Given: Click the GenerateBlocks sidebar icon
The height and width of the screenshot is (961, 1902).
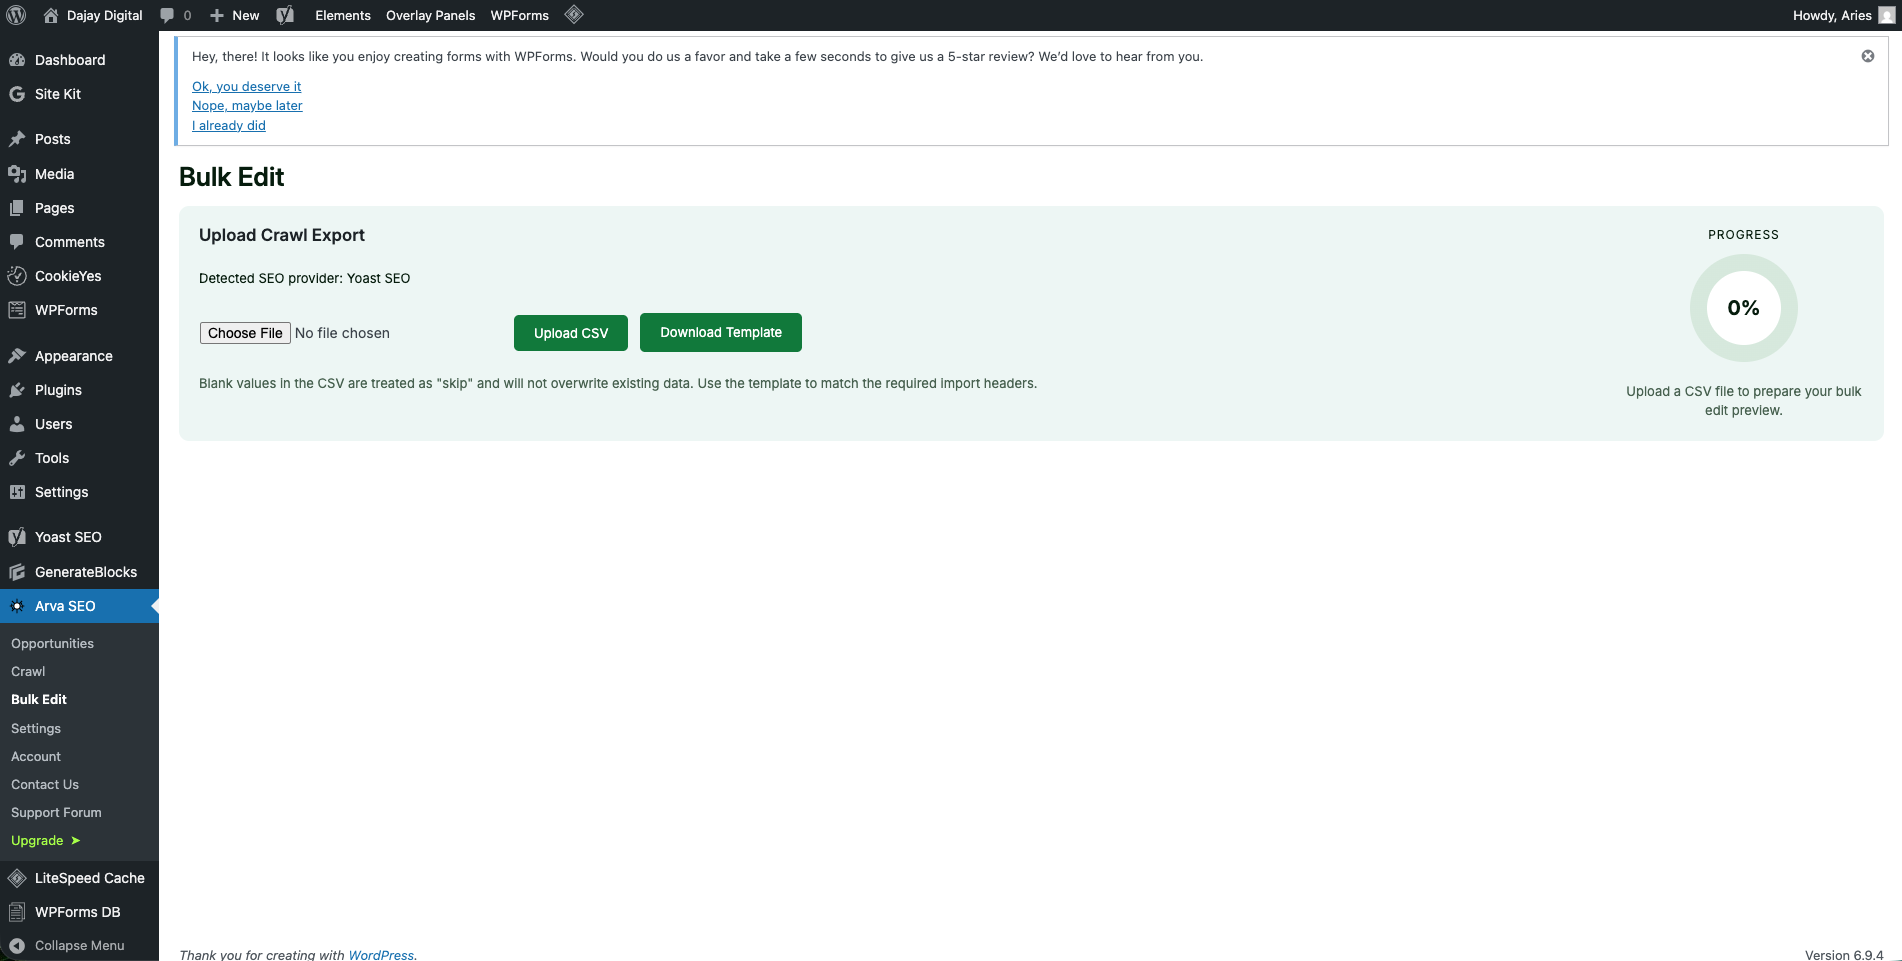Looking at the screenshot, I should click(x=17, y=572).
